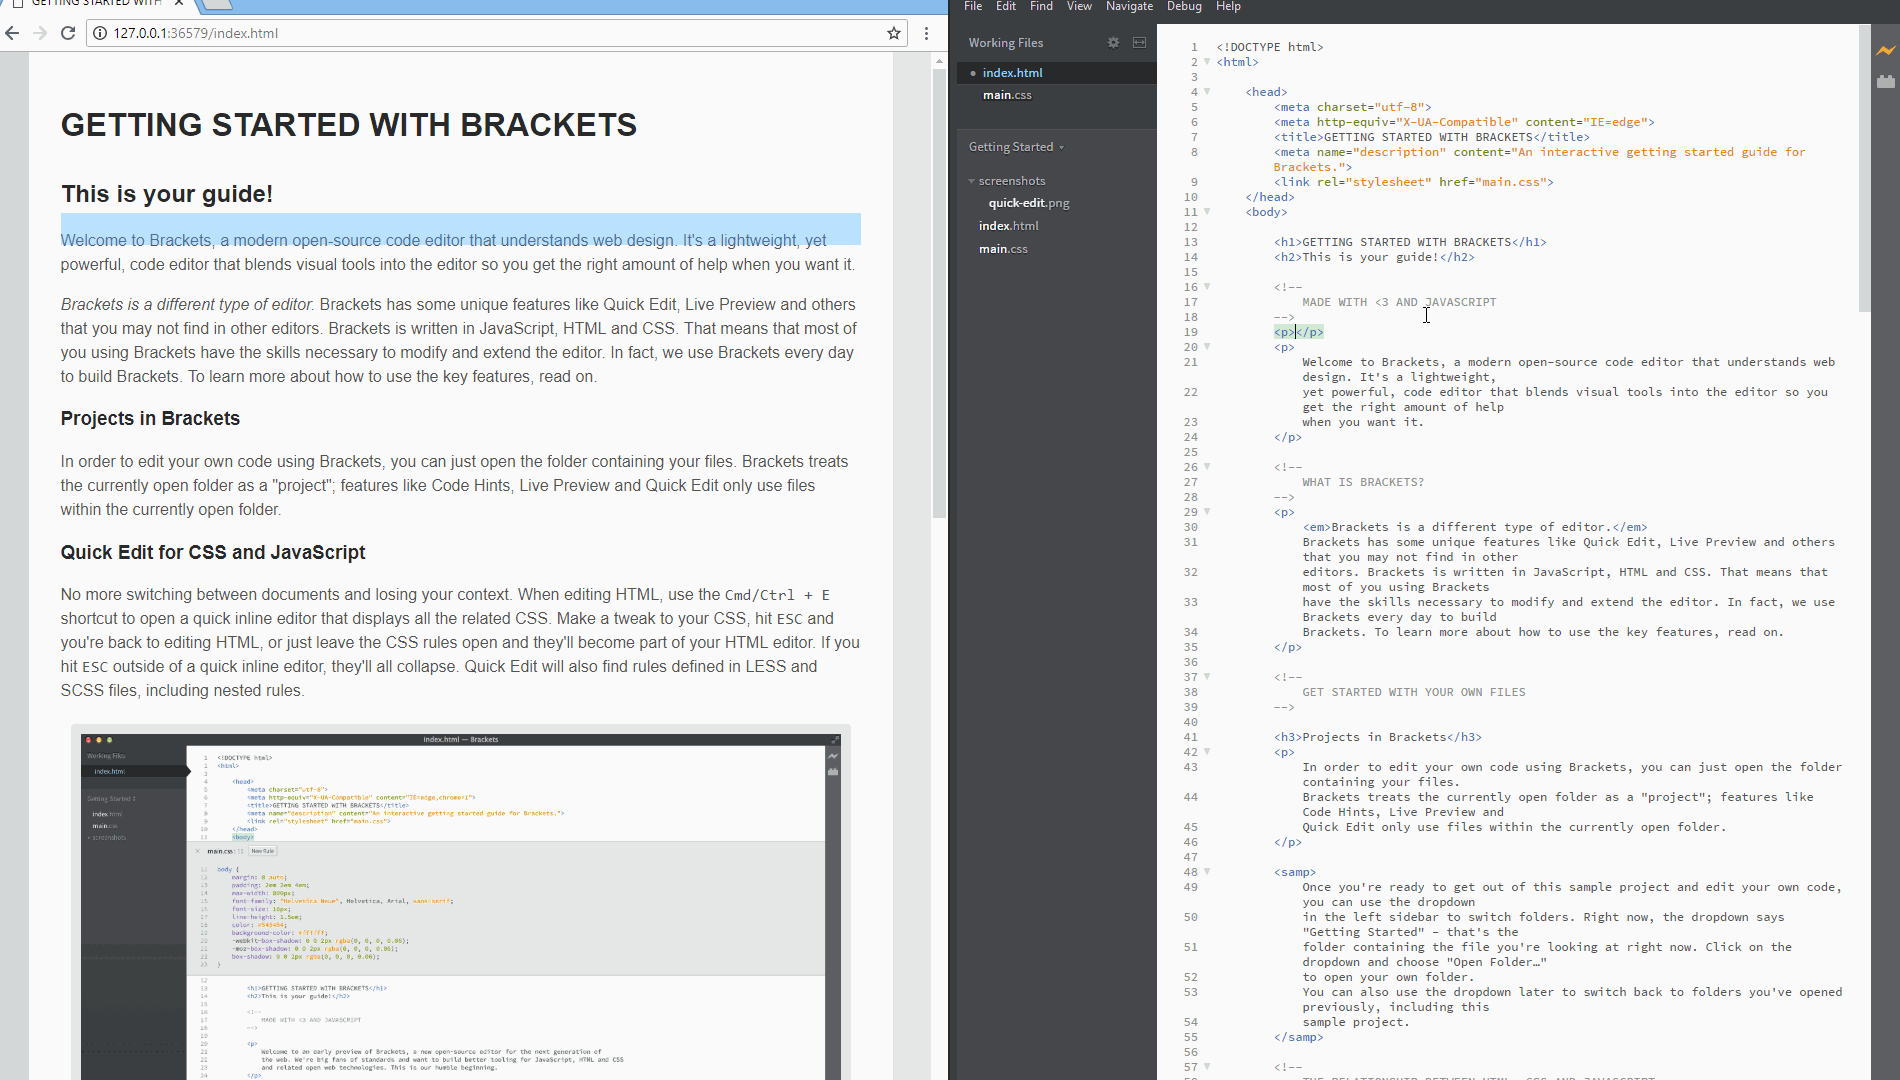This screenshot has width=1900, height=1080.
Task: Click the browser page vertical scrollbar
Action: [x=939, y=292]
